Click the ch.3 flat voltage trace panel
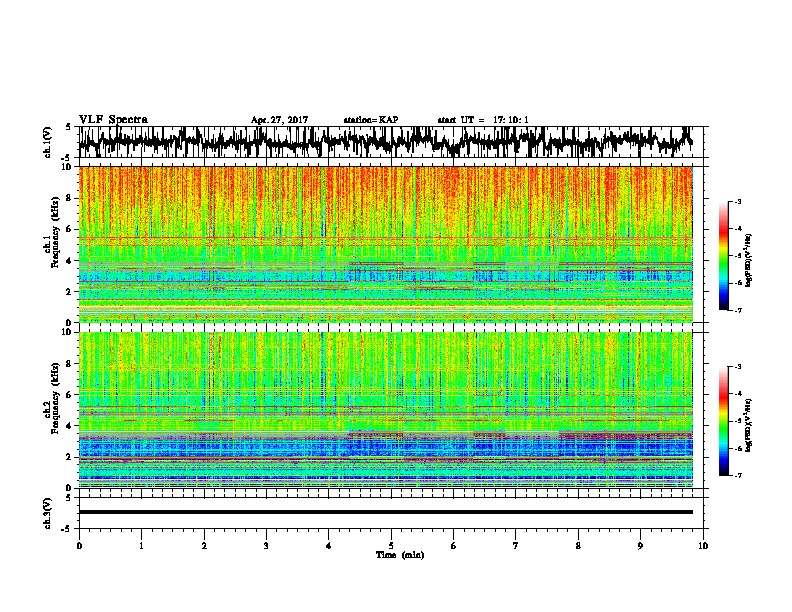Screen dimensions: 792x612 pyautogui.click(x=391, y=513)
